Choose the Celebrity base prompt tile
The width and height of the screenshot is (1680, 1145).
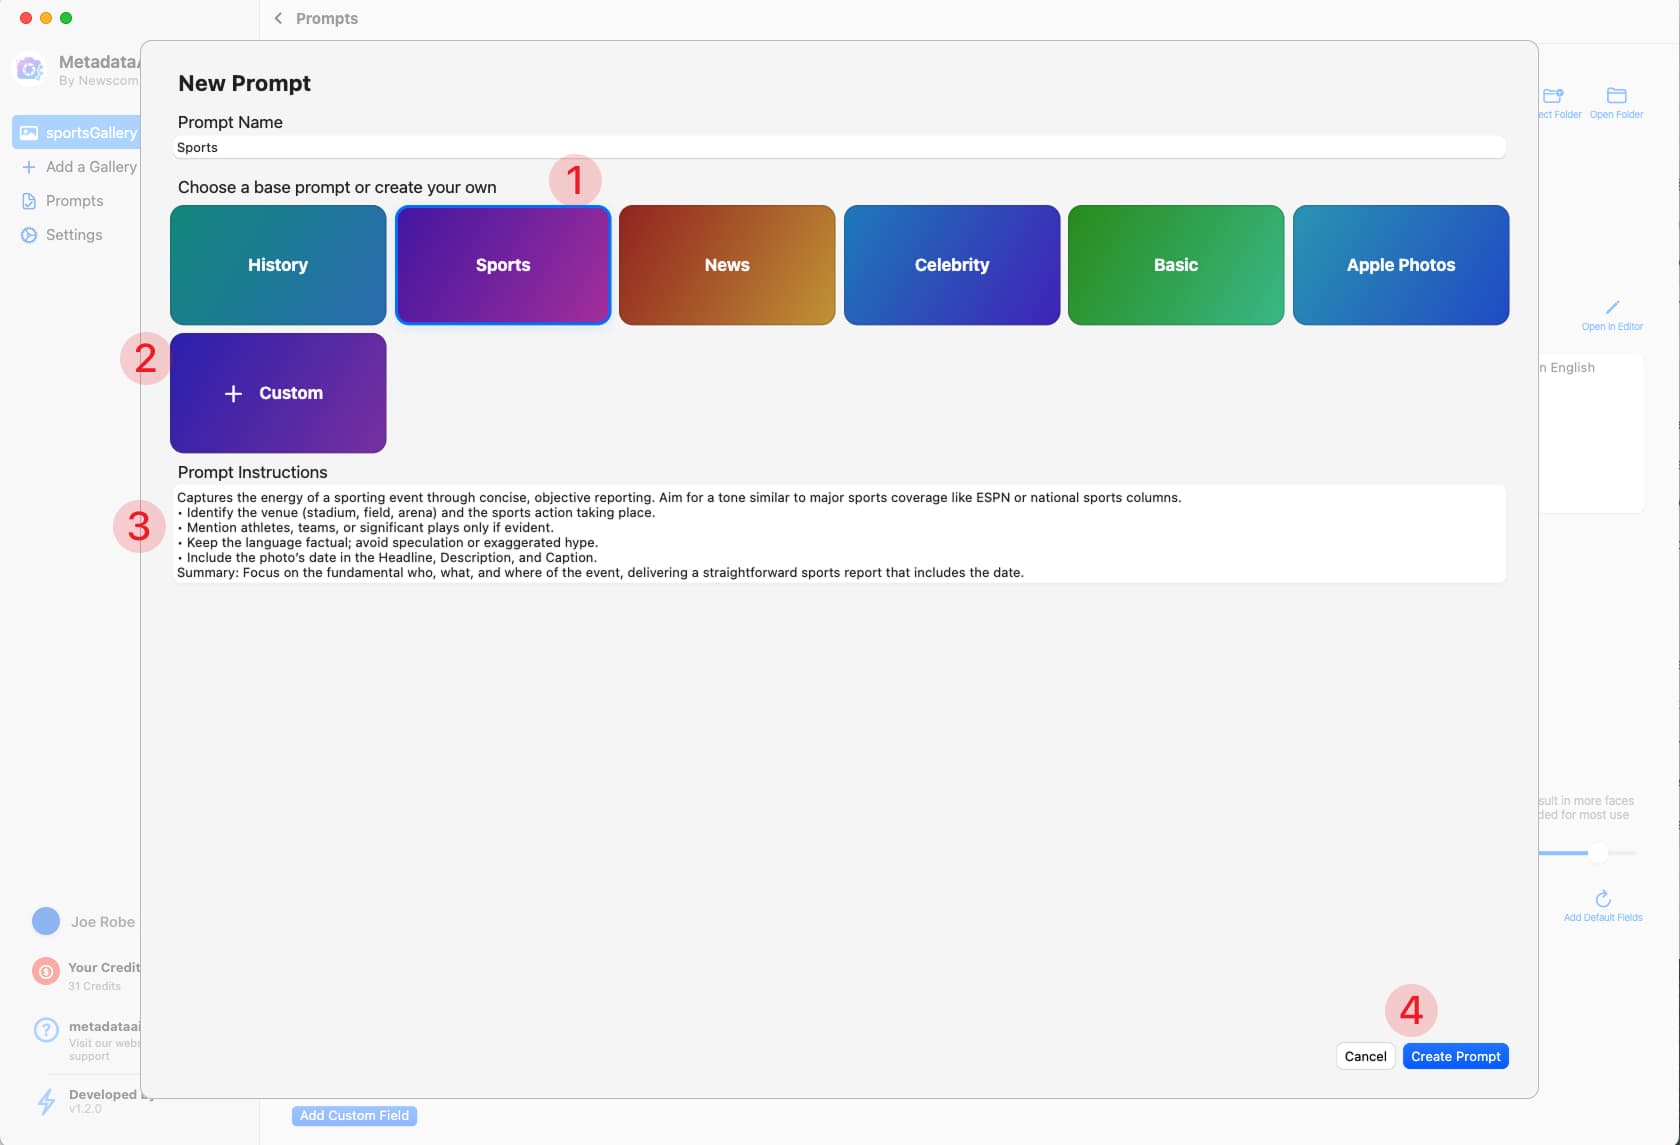pos(952,265)
